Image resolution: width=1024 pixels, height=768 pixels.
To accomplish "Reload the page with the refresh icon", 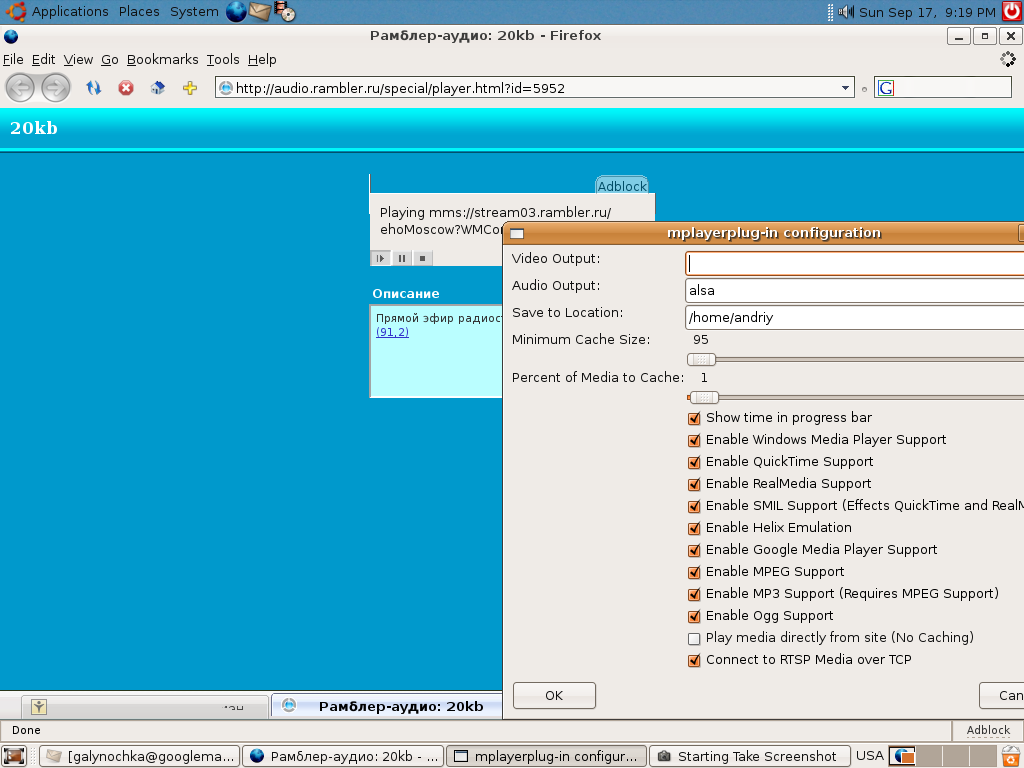I will pos(93,88).
